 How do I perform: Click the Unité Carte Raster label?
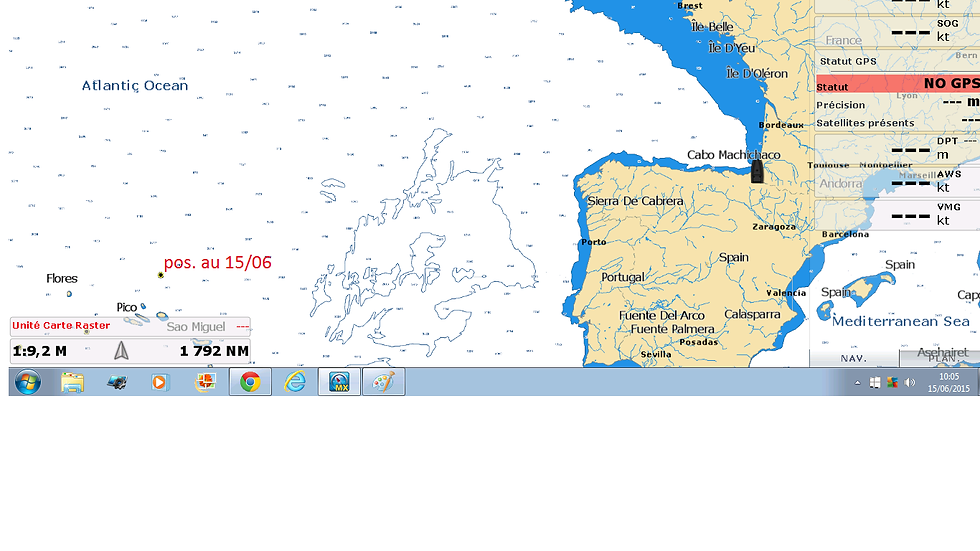click(61, 325)
